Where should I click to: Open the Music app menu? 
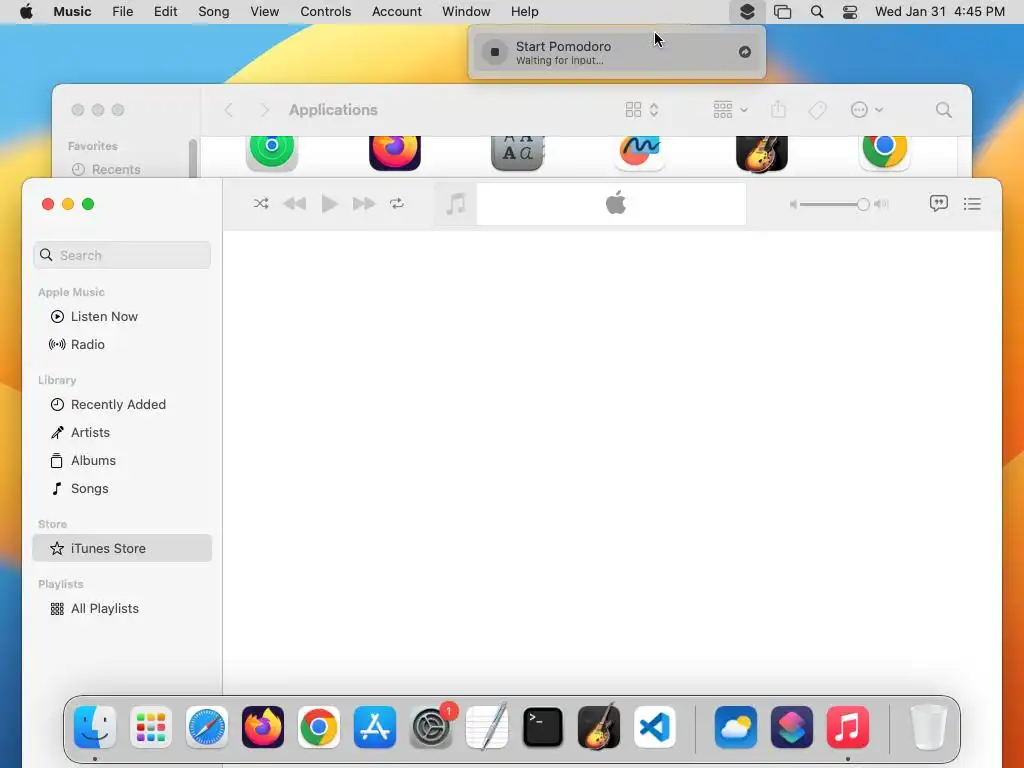(x=72, y=12)
